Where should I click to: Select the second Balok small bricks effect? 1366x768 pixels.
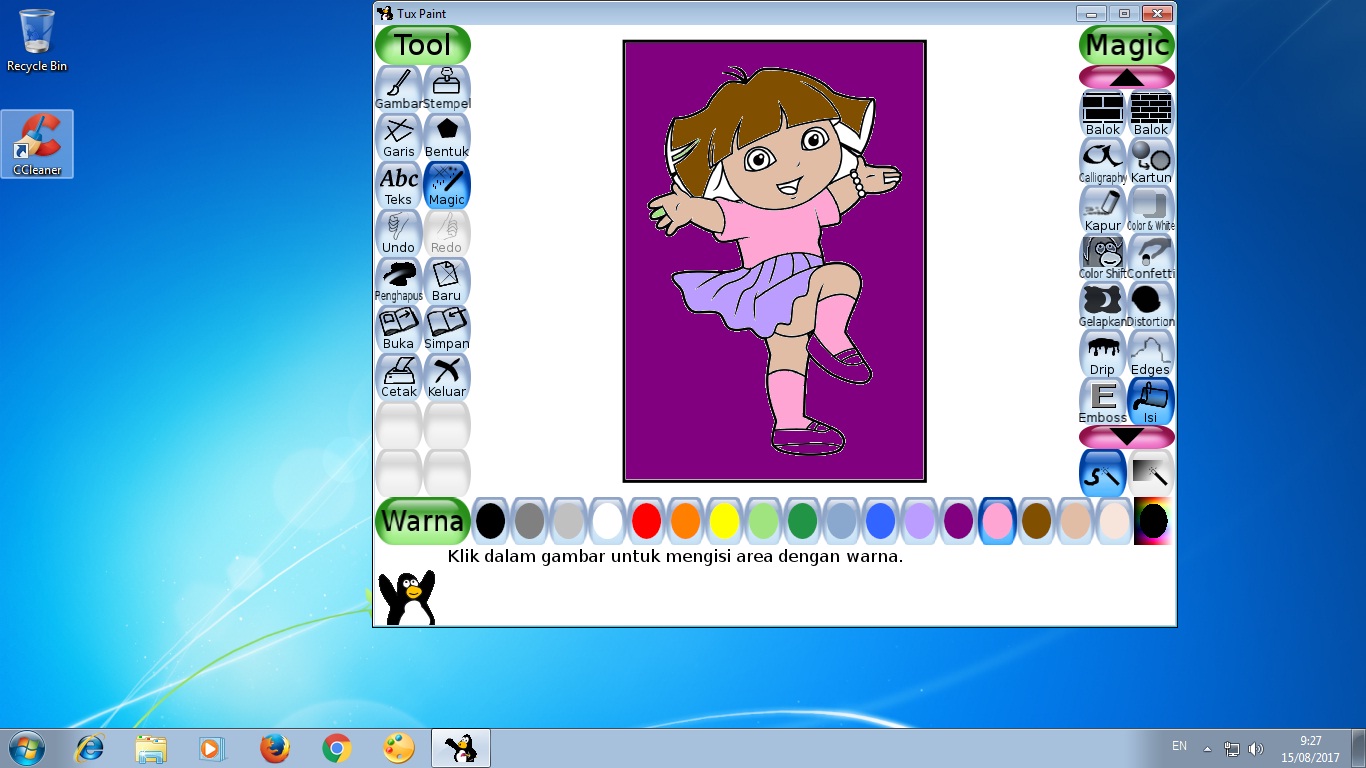point(1151,113)
